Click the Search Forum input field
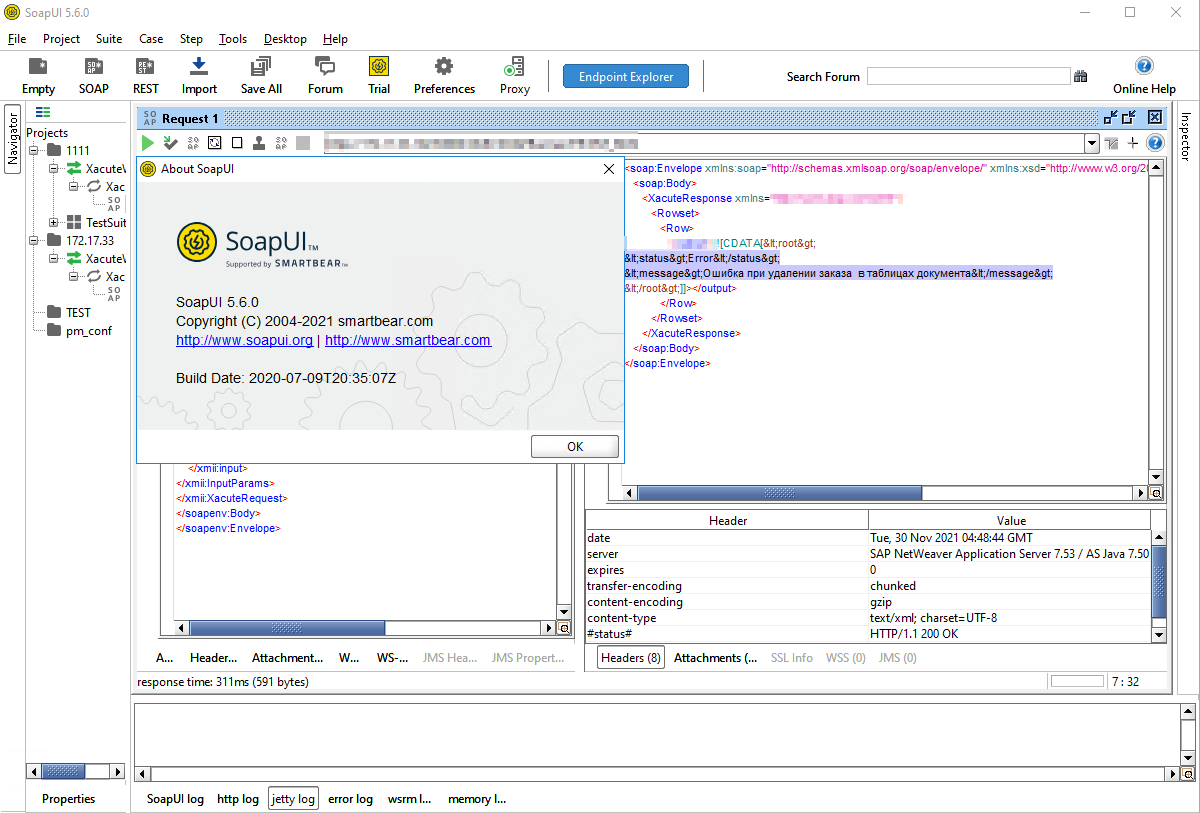Image resolution: width=1200 pixels, height=813 pixels. pos(967,77)
